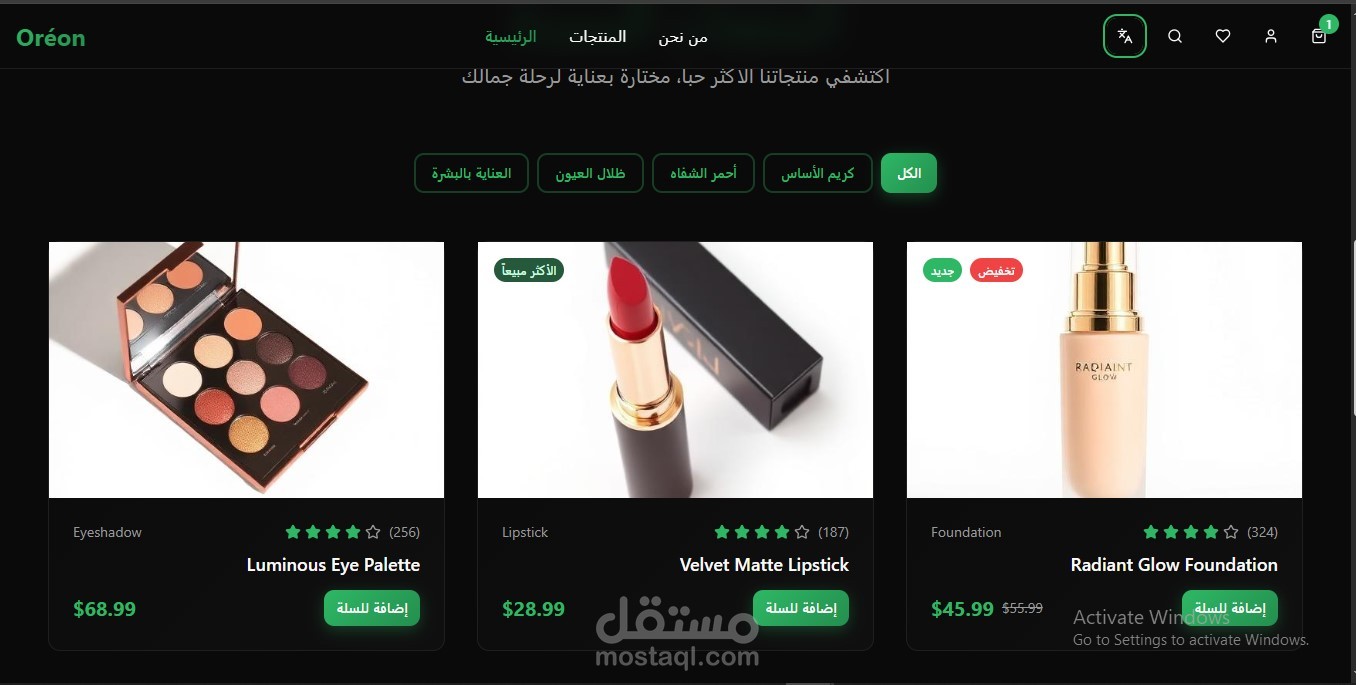The image size is (1356, 685).
Task: Open the user account icon
Action: [x=1271, y=36]
